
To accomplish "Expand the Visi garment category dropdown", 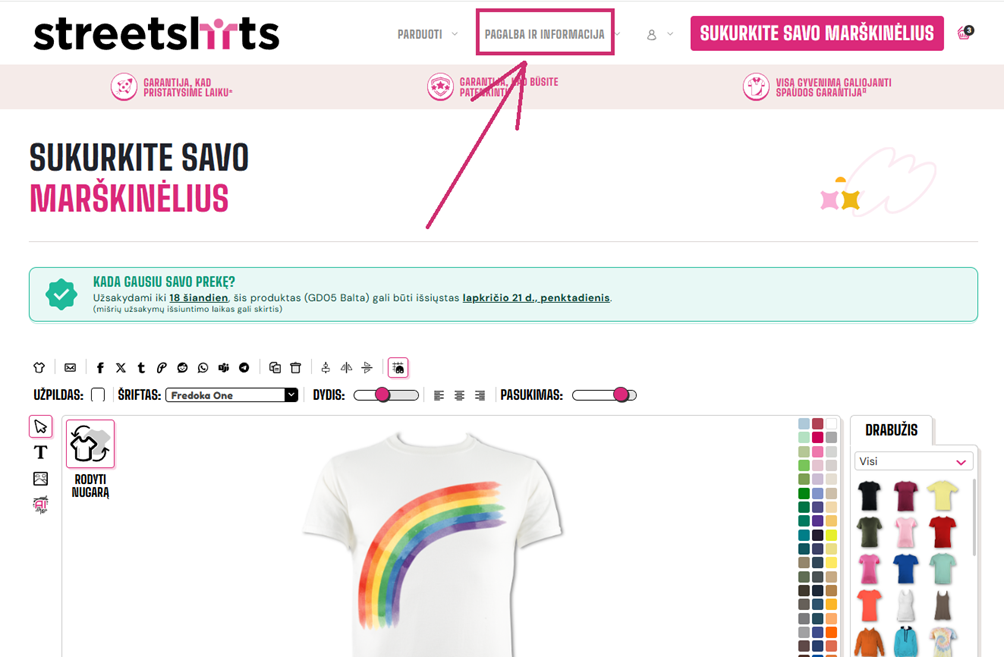I will coord(913,461).
